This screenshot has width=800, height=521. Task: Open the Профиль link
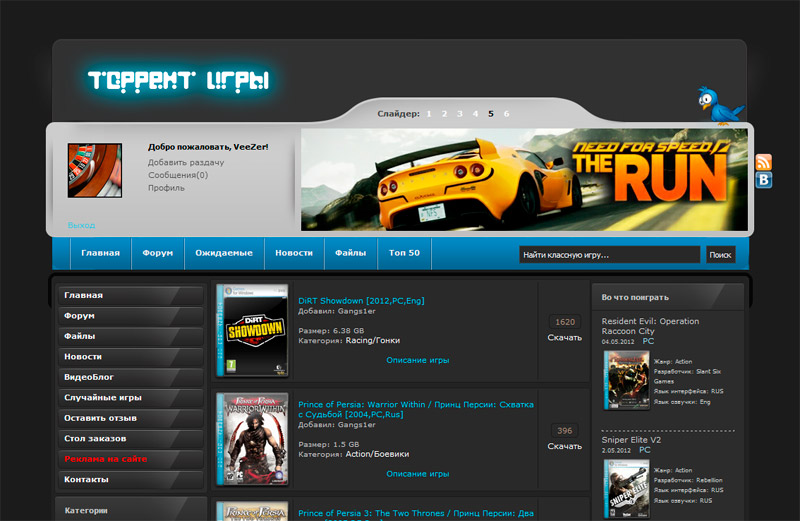pos(166,188)
